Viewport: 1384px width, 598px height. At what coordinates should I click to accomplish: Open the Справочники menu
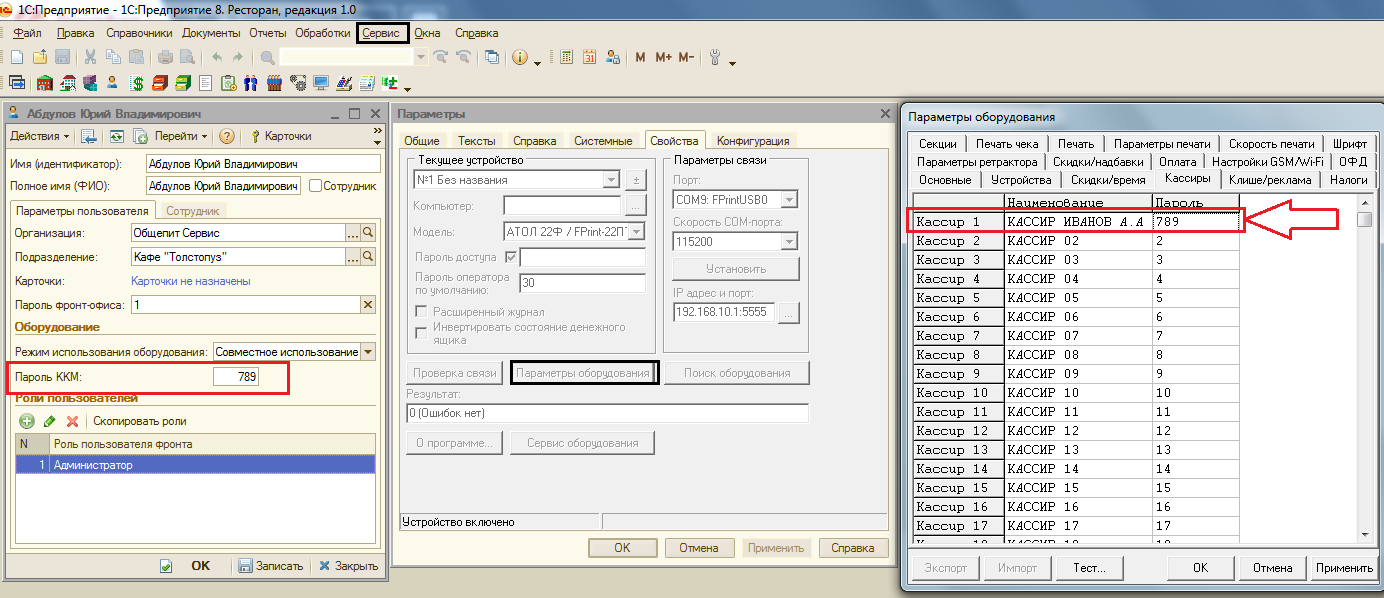pyautogui.click(x=139, y=33)
